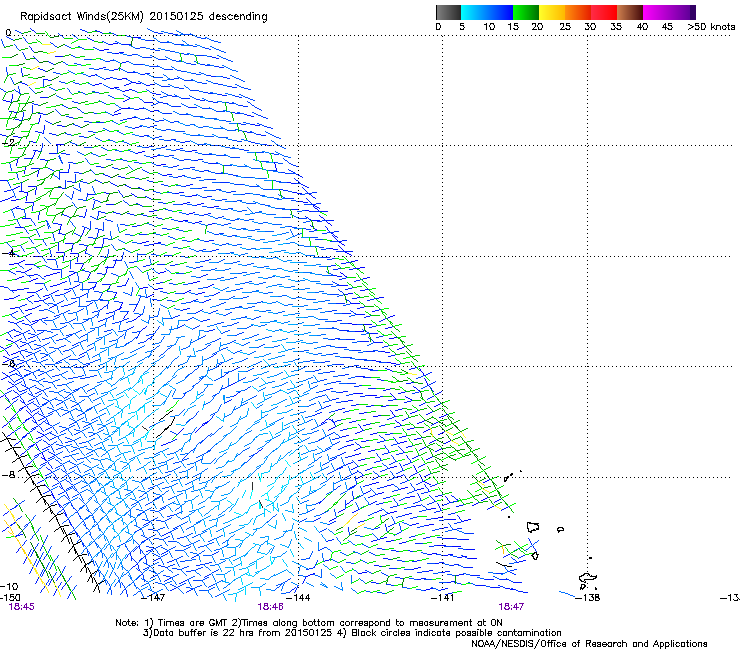Select the yellow 20-25 knots legend segment
The height and width of the screenshot is (650, 740).
(x=552, y=12)
